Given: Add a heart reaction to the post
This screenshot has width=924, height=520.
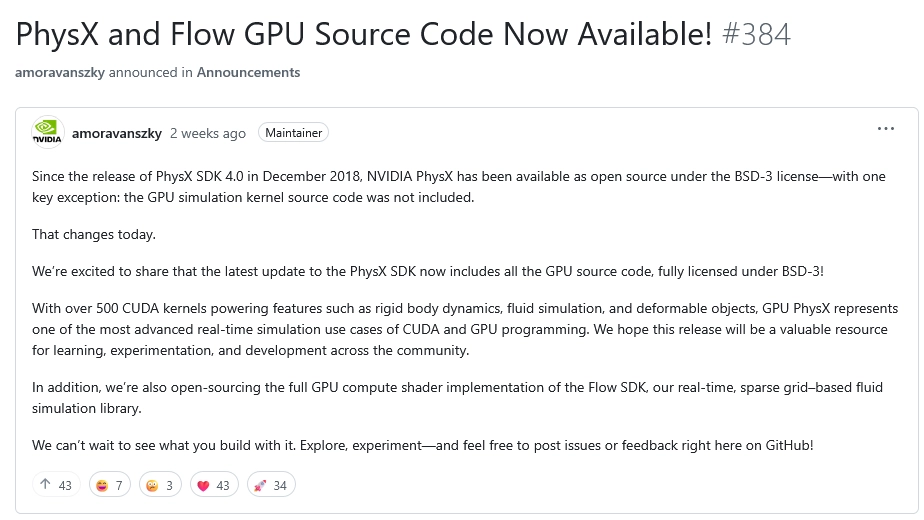Looking at the screenshot, I should [x=211, y=485].
